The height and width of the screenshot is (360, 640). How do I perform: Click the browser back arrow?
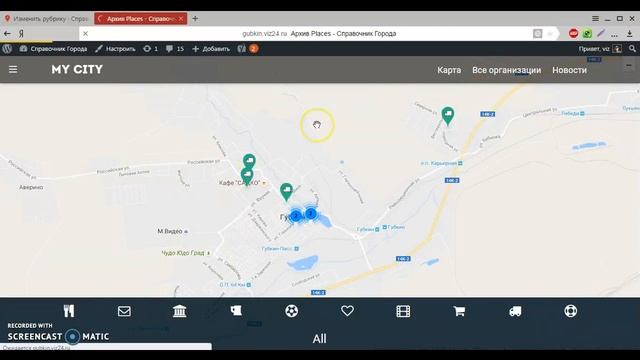(x=7, y=33)
